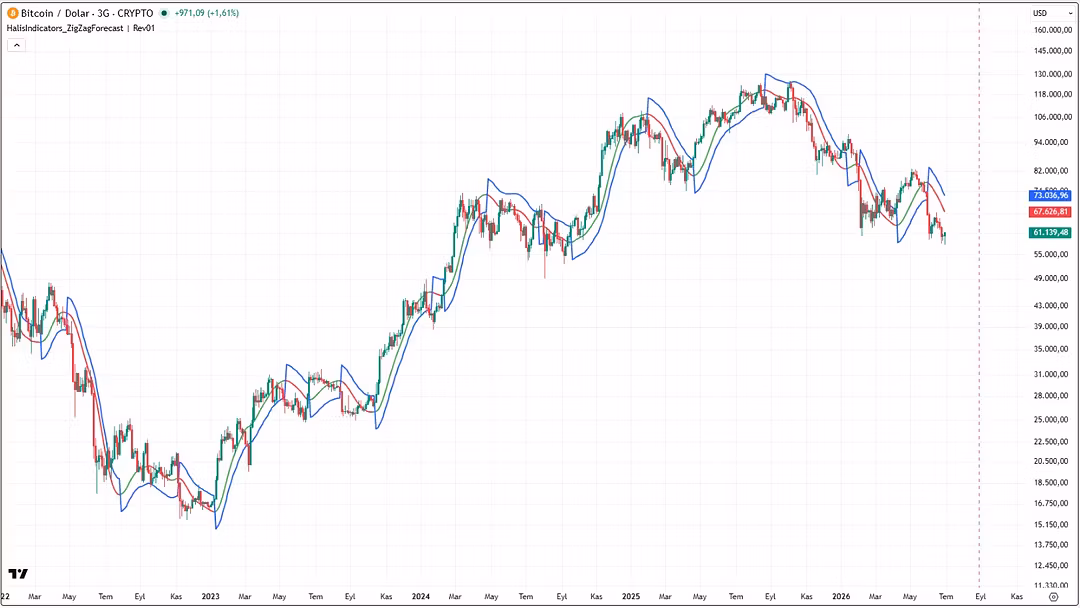The width and height of the screenshot is (1080, 608).
Task: Click the 2024 label on the time axis
Action: [x=421, y=597]
